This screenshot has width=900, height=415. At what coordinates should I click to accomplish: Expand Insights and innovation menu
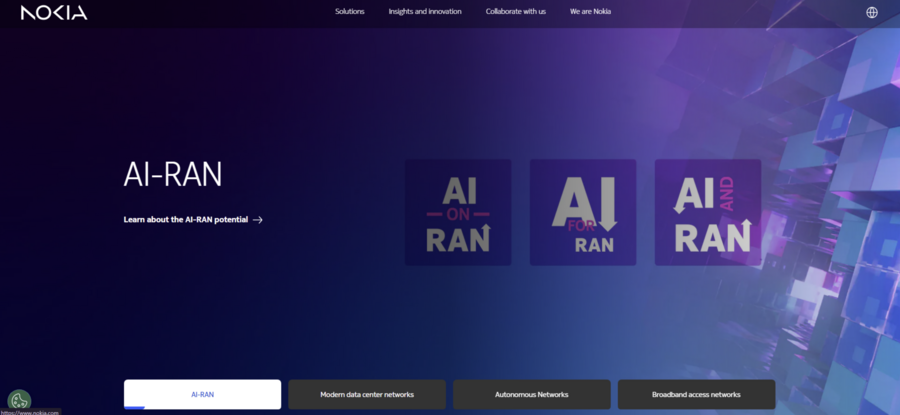(425, 11)
